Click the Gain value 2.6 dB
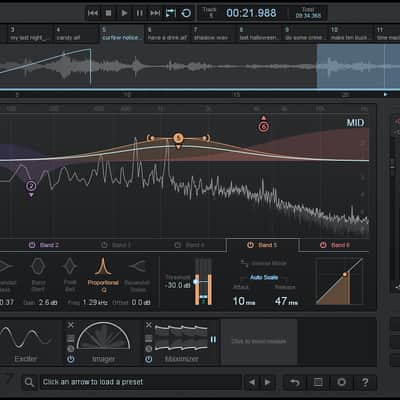The image size is (400, 400). tap(48, 302)
